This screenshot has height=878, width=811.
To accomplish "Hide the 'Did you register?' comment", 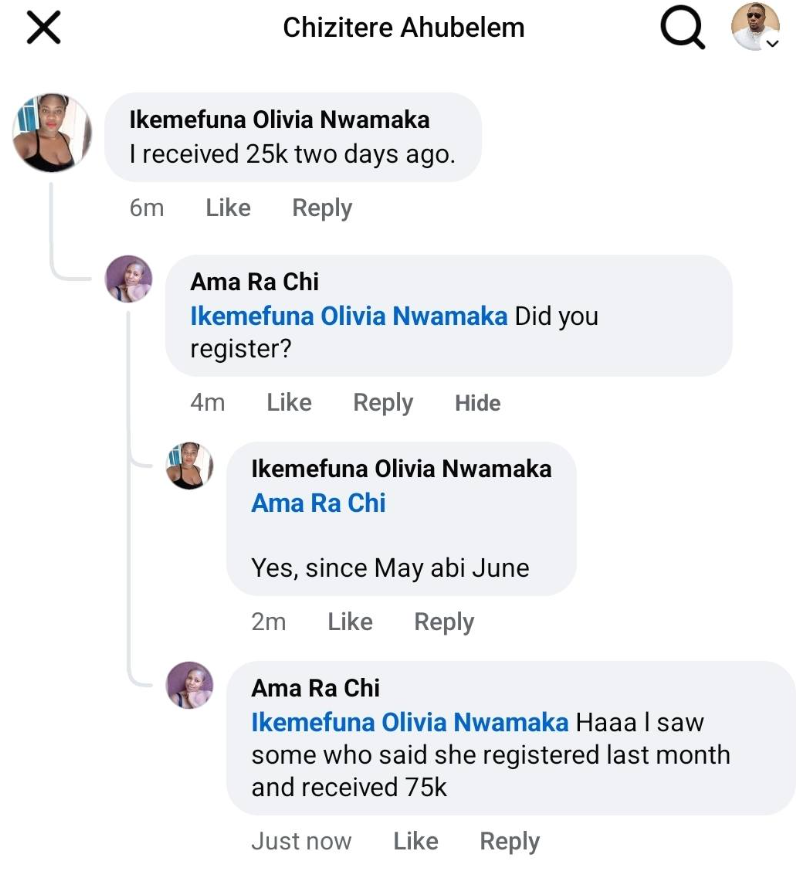I will tap(477, 403).
